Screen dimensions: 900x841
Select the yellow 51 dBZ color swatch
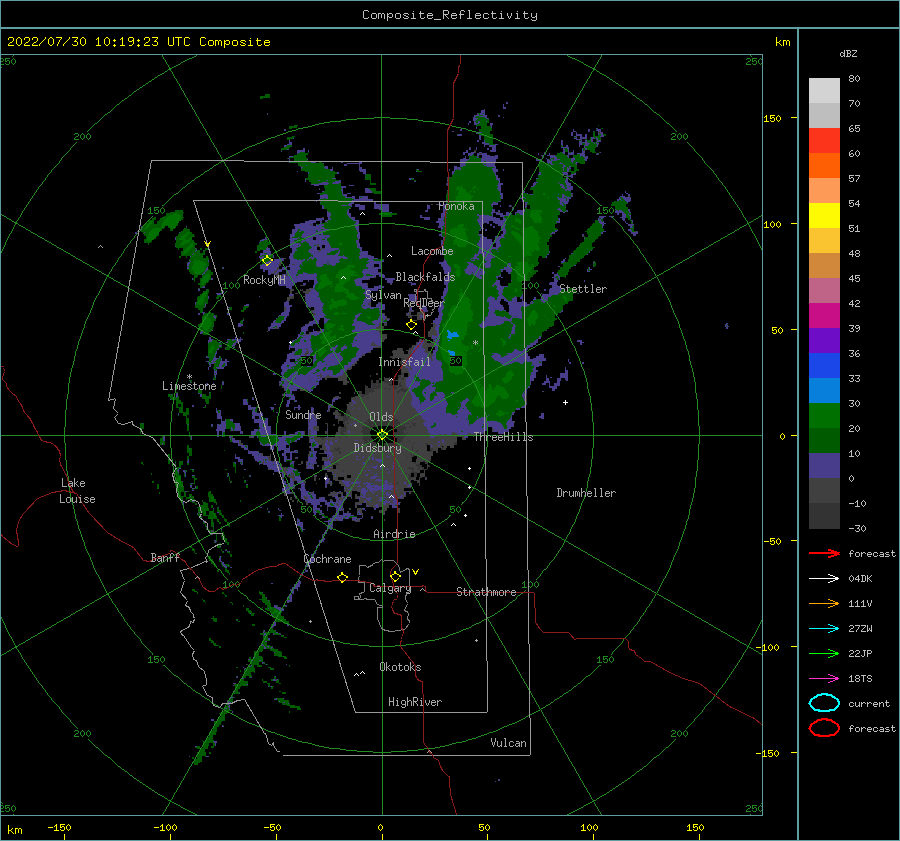(824, 216)
